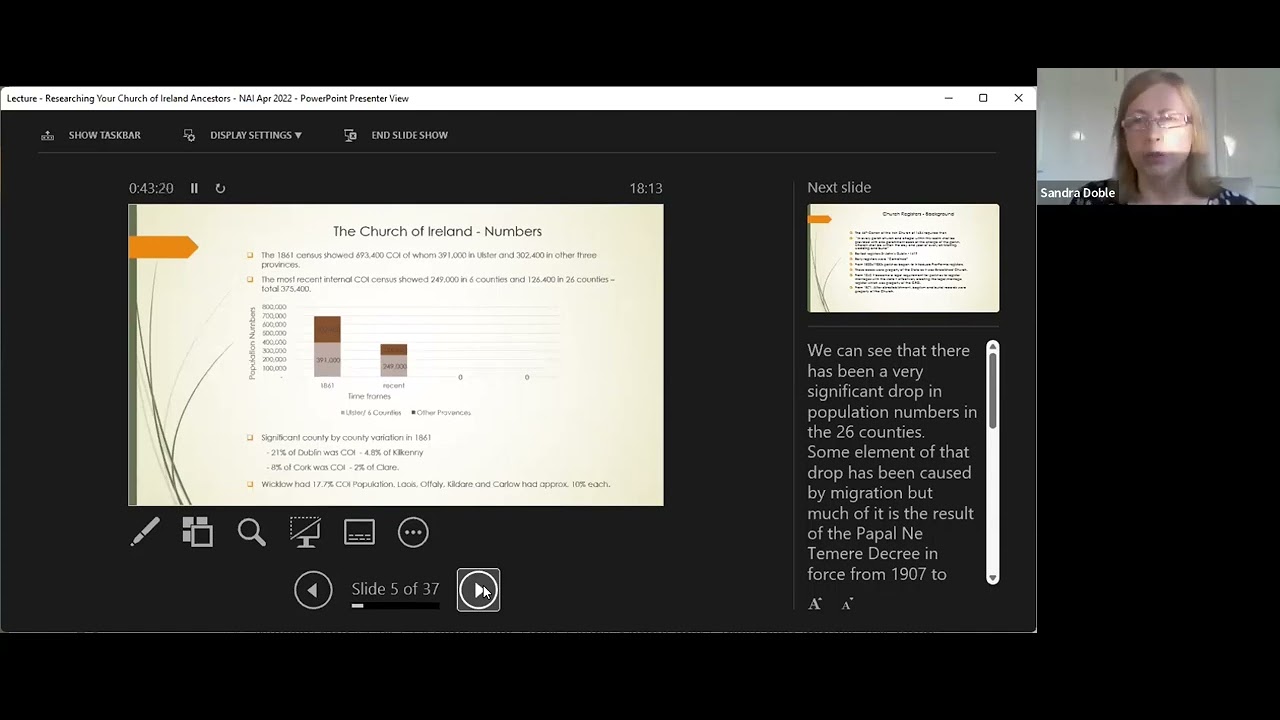Toggle black or unblack slide show
Screen dimensions: 1280x720
pyautogui.click(x=305, y=532)
